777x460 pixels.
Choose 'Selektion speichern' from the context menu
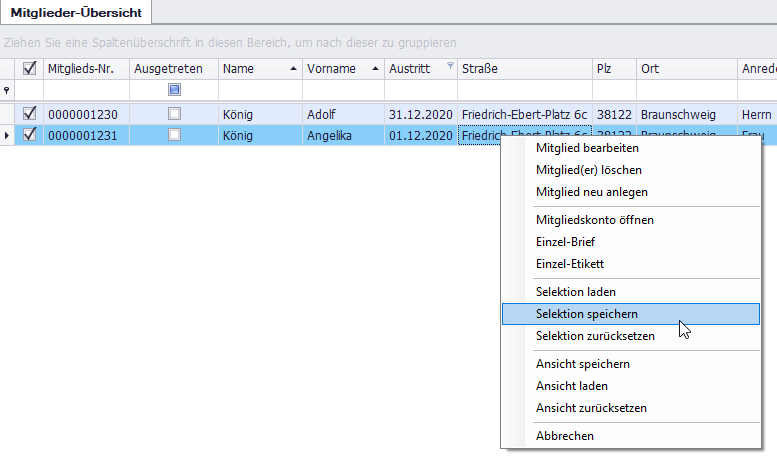[x=586, y=313]
